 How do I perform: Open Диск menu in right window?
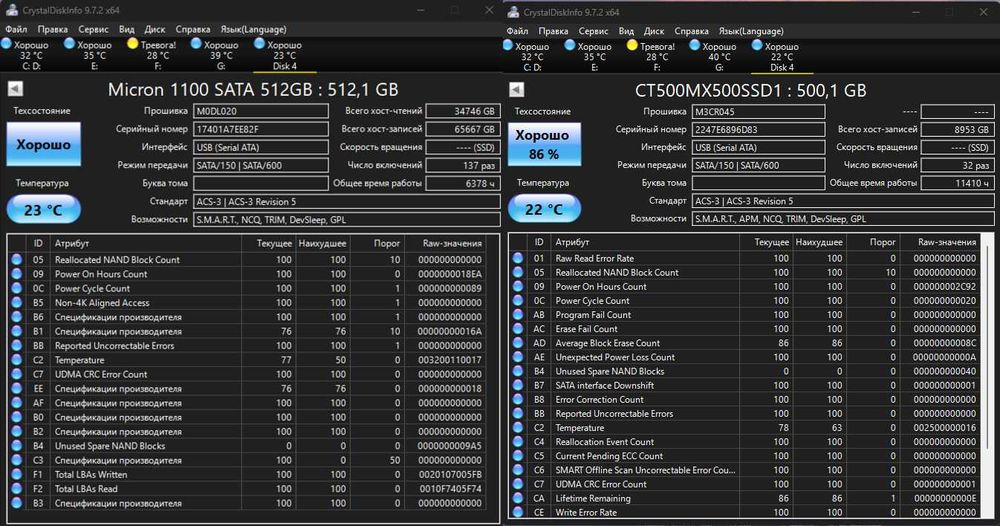click(654, 31)
